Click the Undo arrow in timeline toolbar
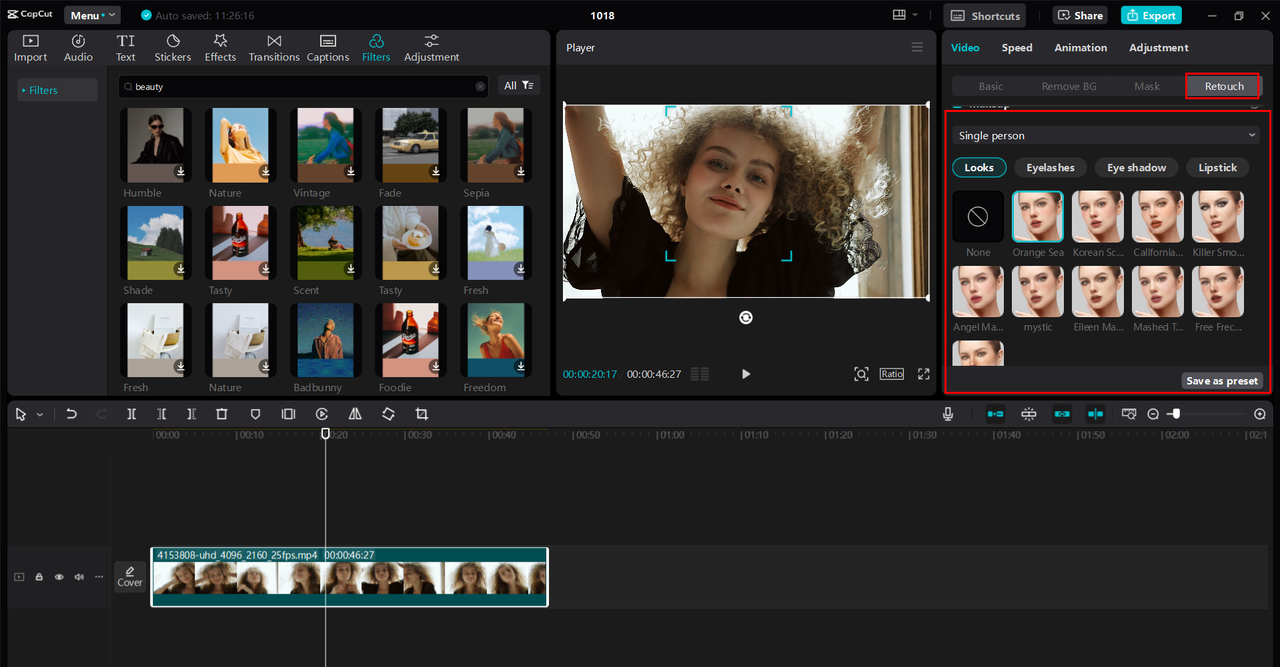This screenshot has width=1280, height=667. (x=71, y=414)
